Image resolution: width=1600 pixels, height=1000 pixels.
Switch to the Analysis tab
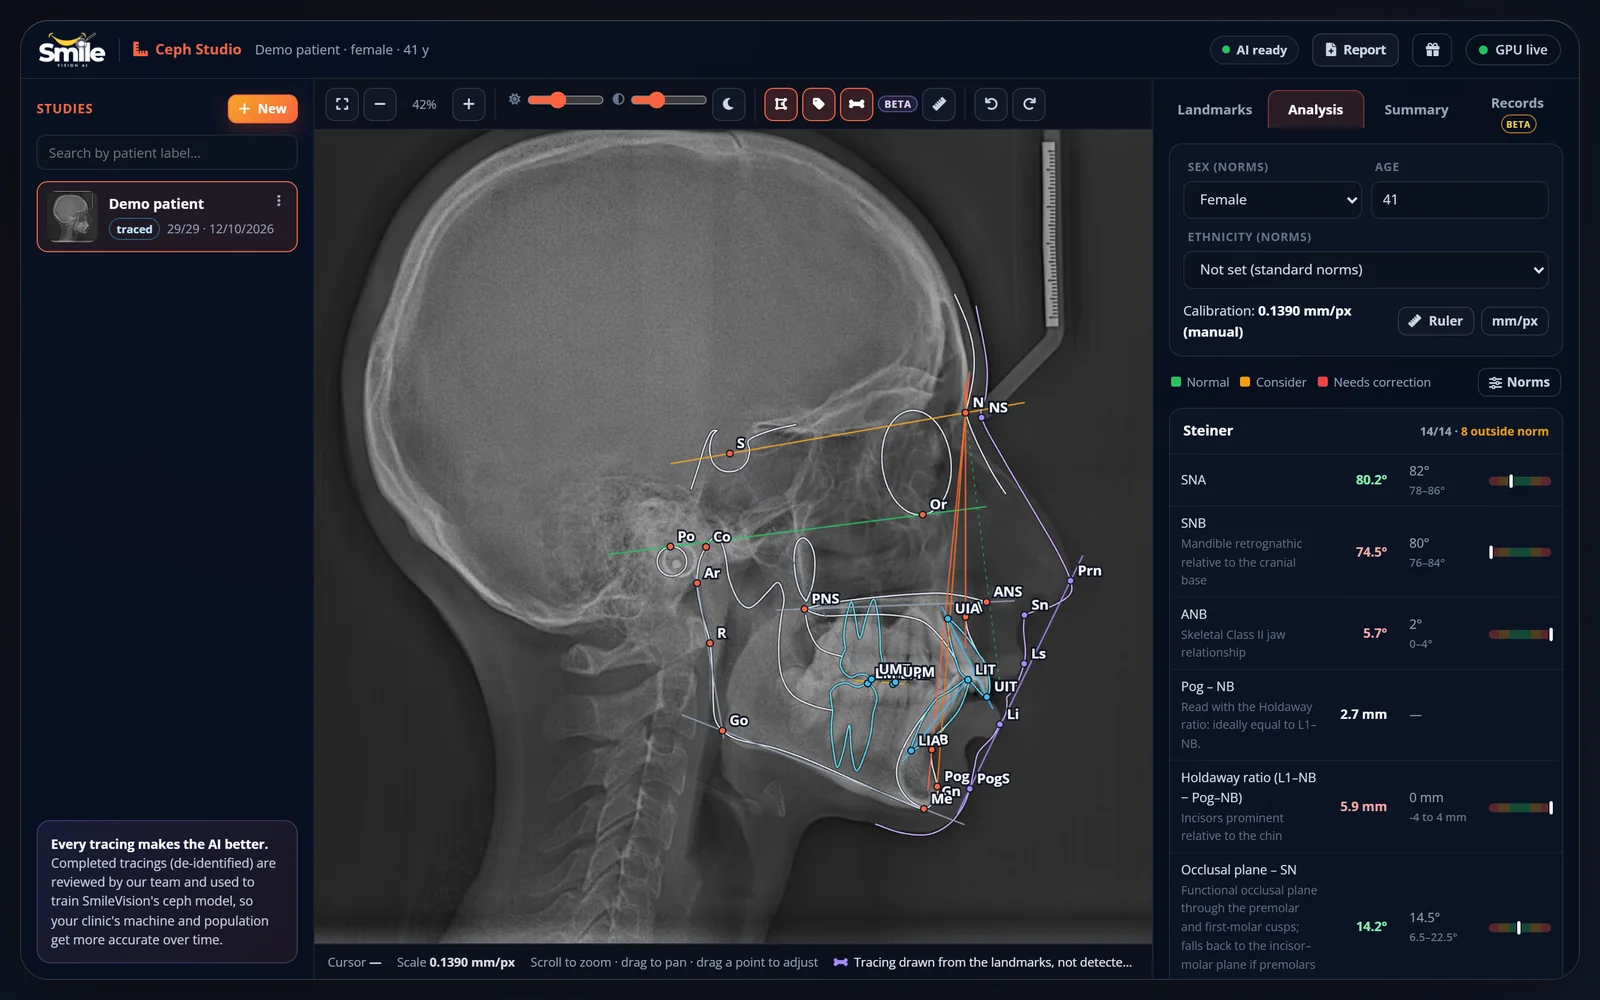(x=1315, y=110)
